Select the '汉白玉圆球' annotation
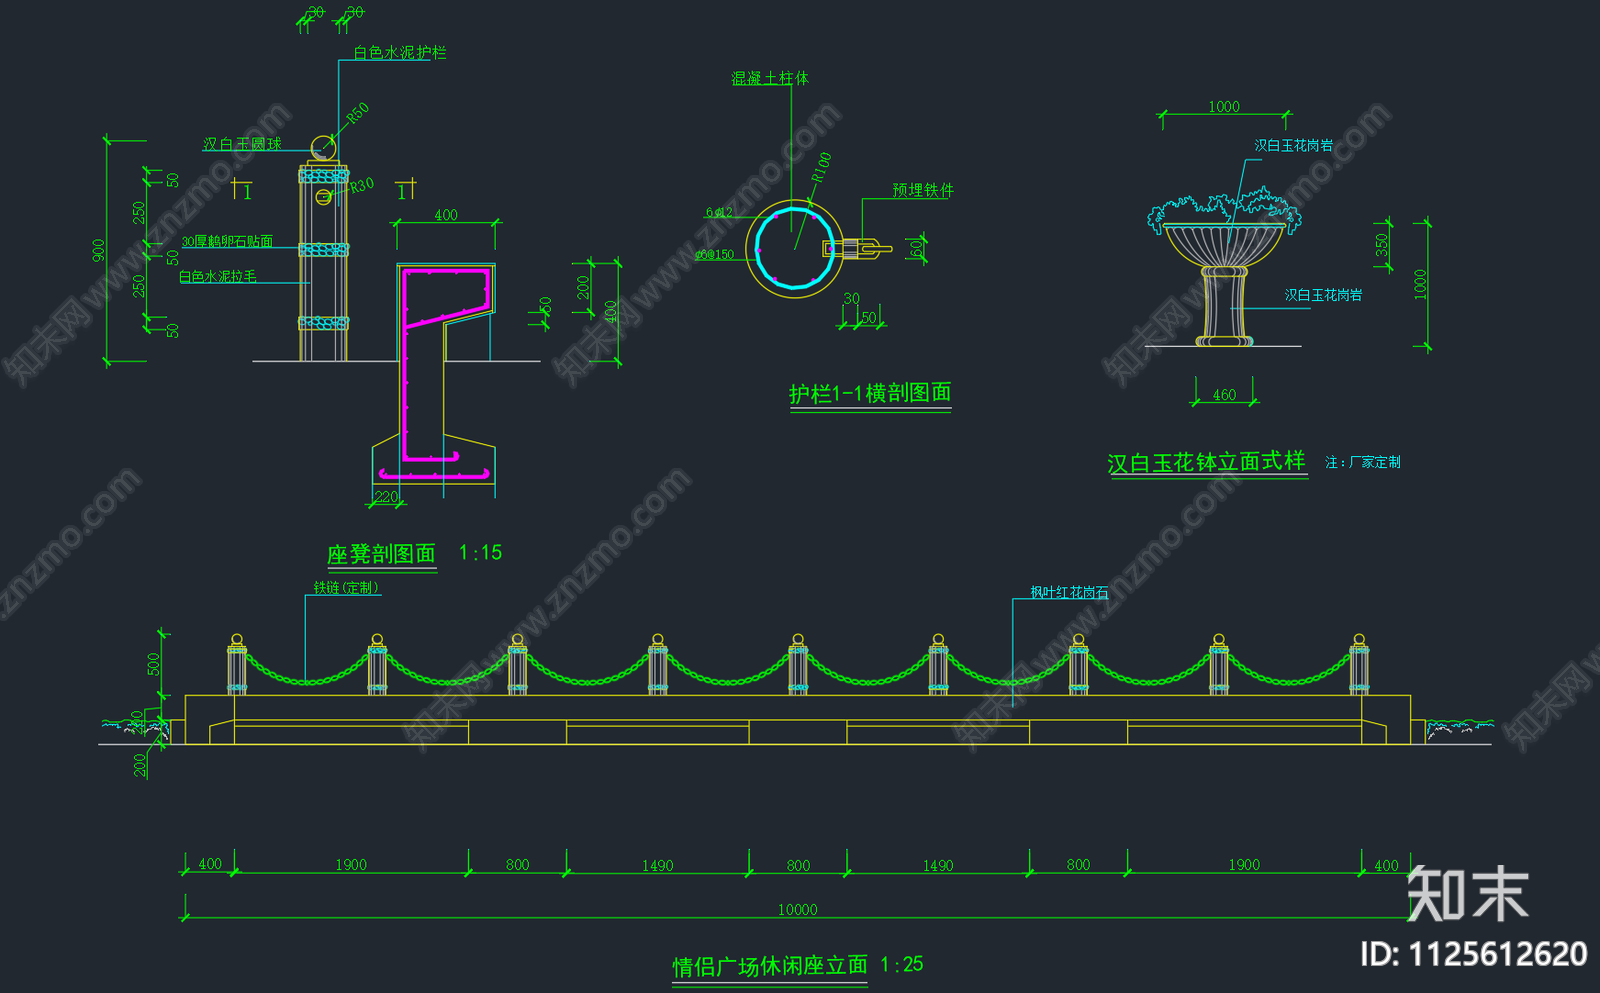The height and width of the screenshot is (993, 1600). (242, 144)
